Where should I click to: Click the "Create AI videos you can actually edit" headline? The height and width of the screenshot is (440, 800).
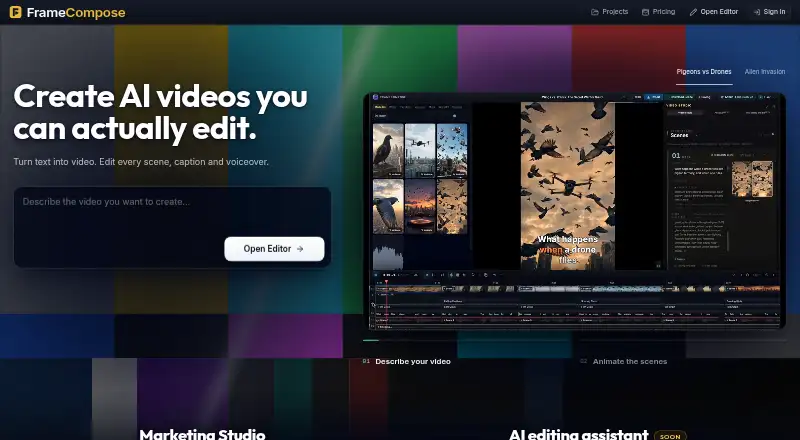160,112
